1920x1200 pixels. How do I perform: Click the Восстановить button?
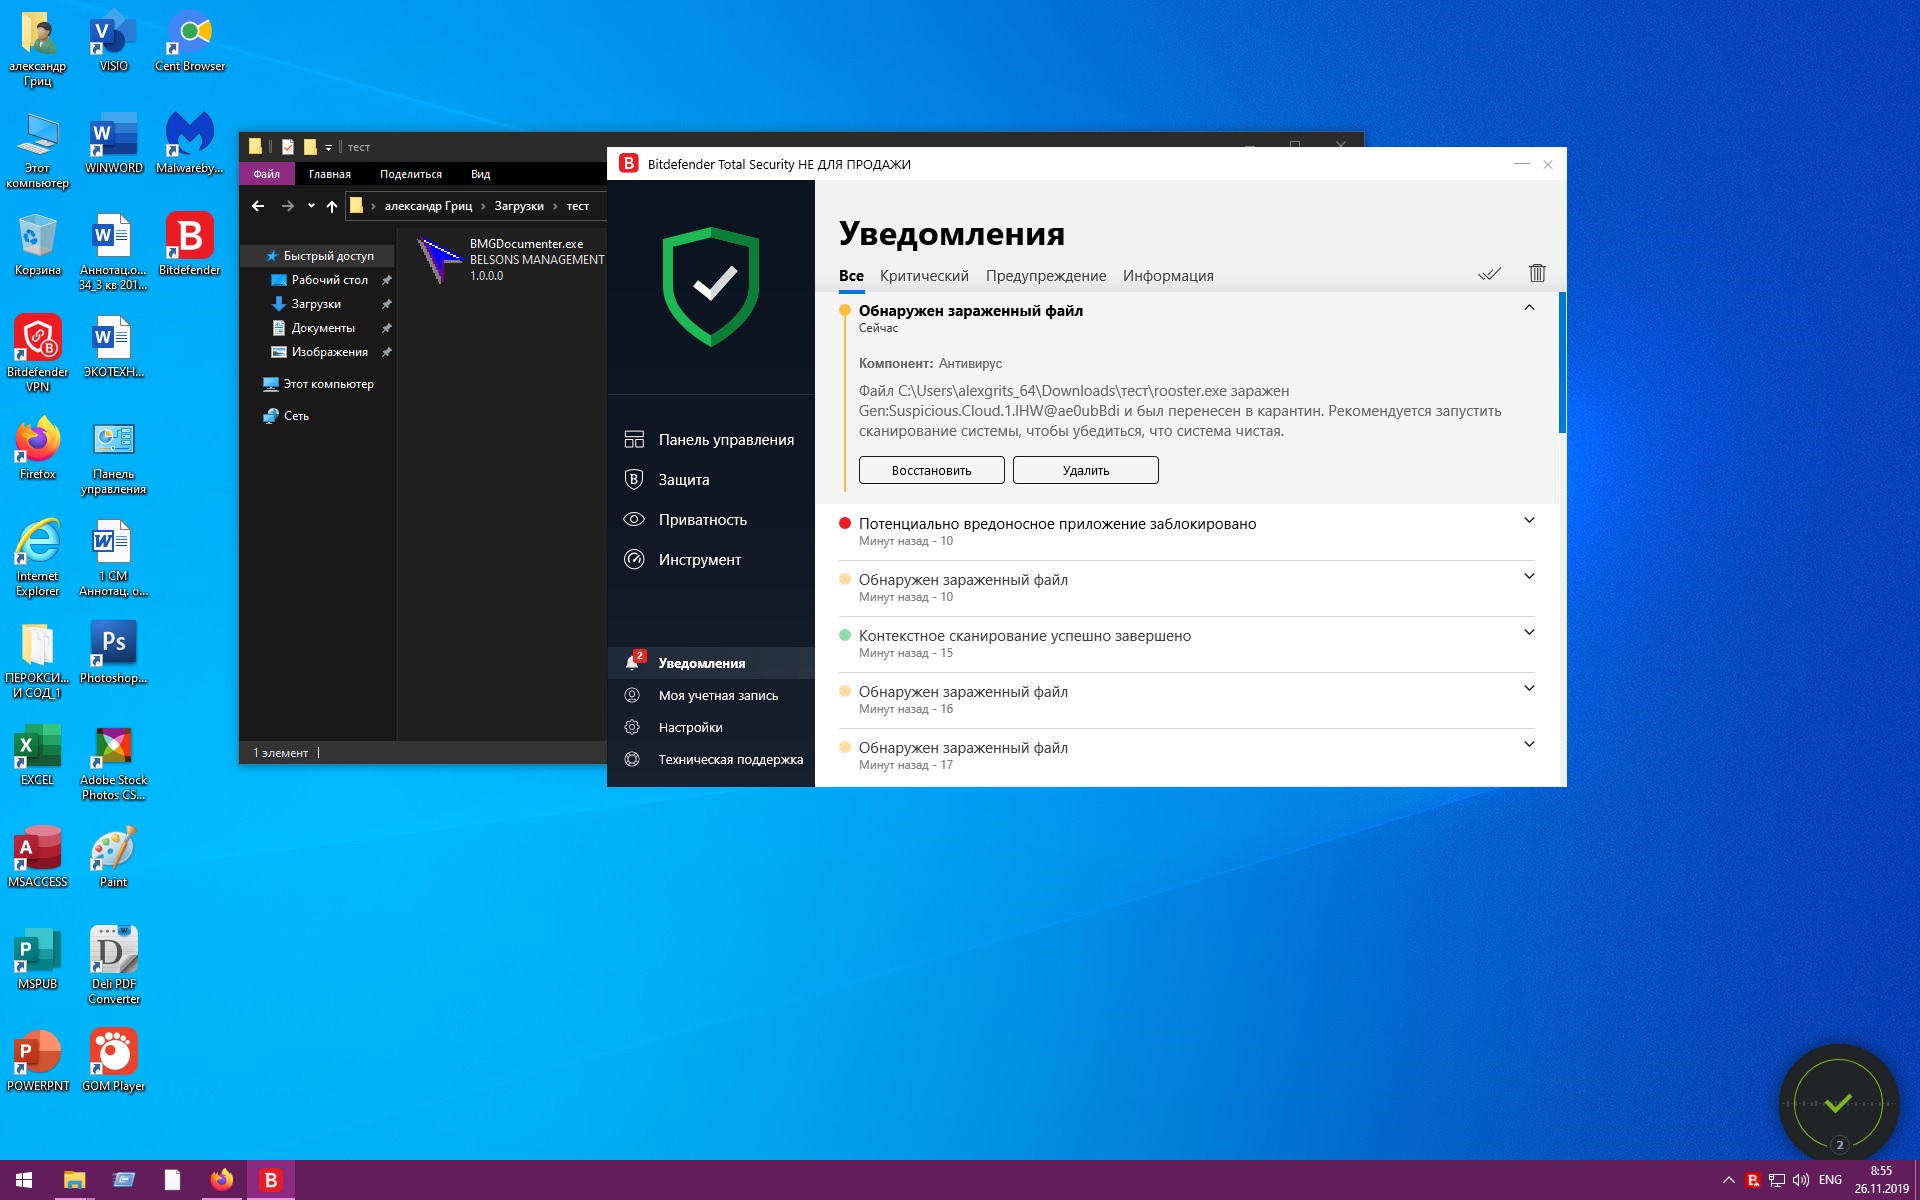pyautogui.click(x=931, y=470)
